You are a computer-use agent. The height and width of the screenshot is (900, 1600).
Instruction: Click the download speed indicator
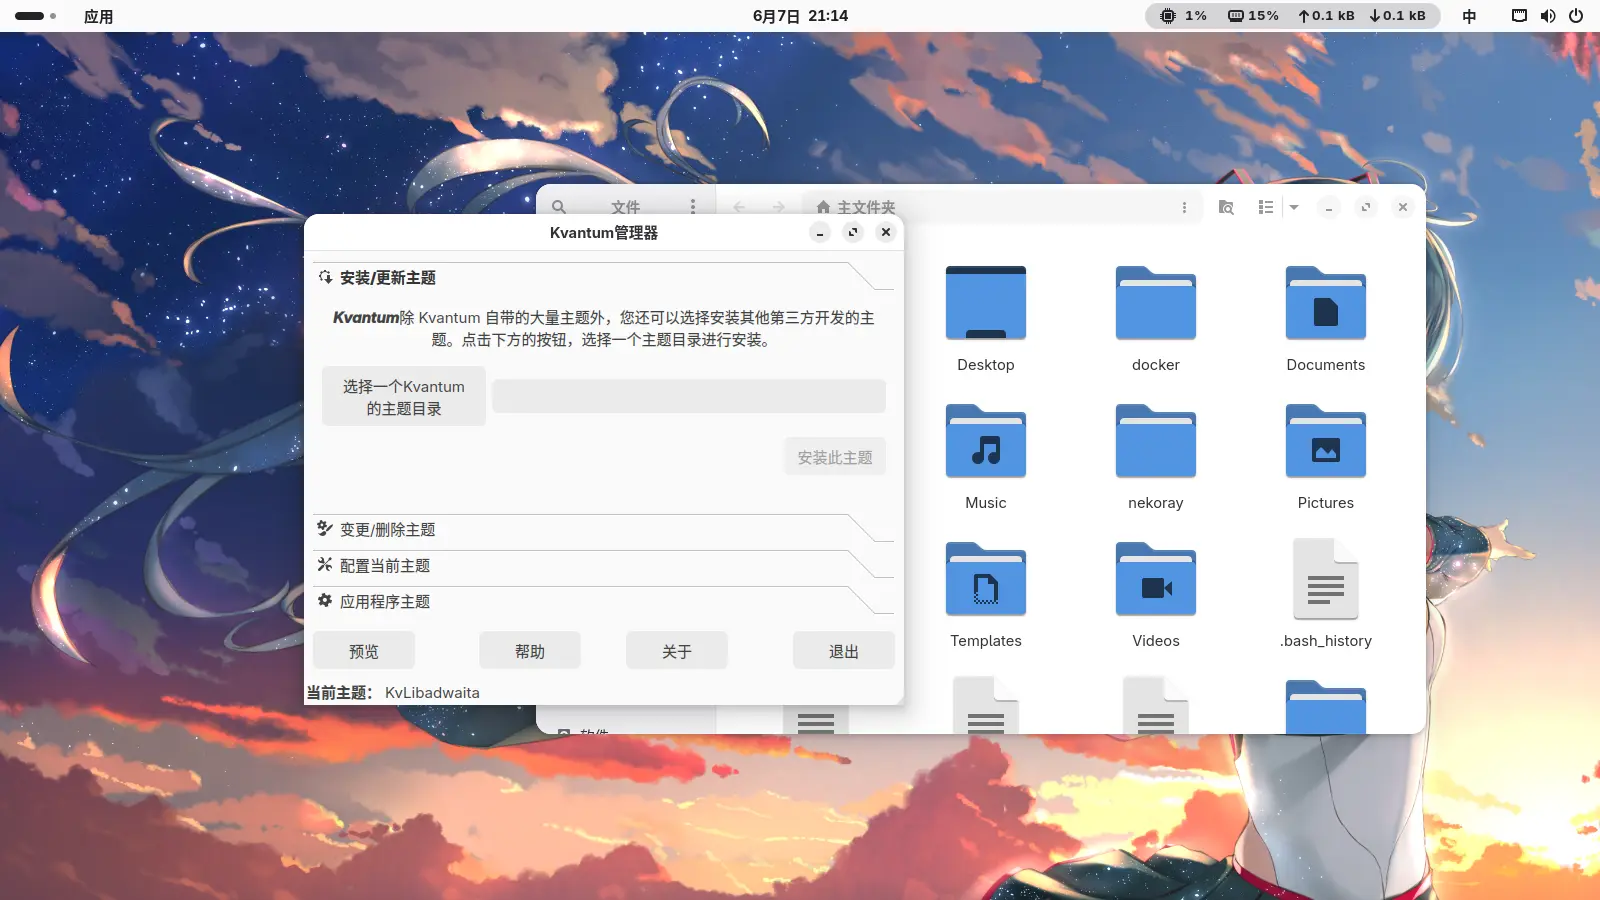pos(1397,16)
